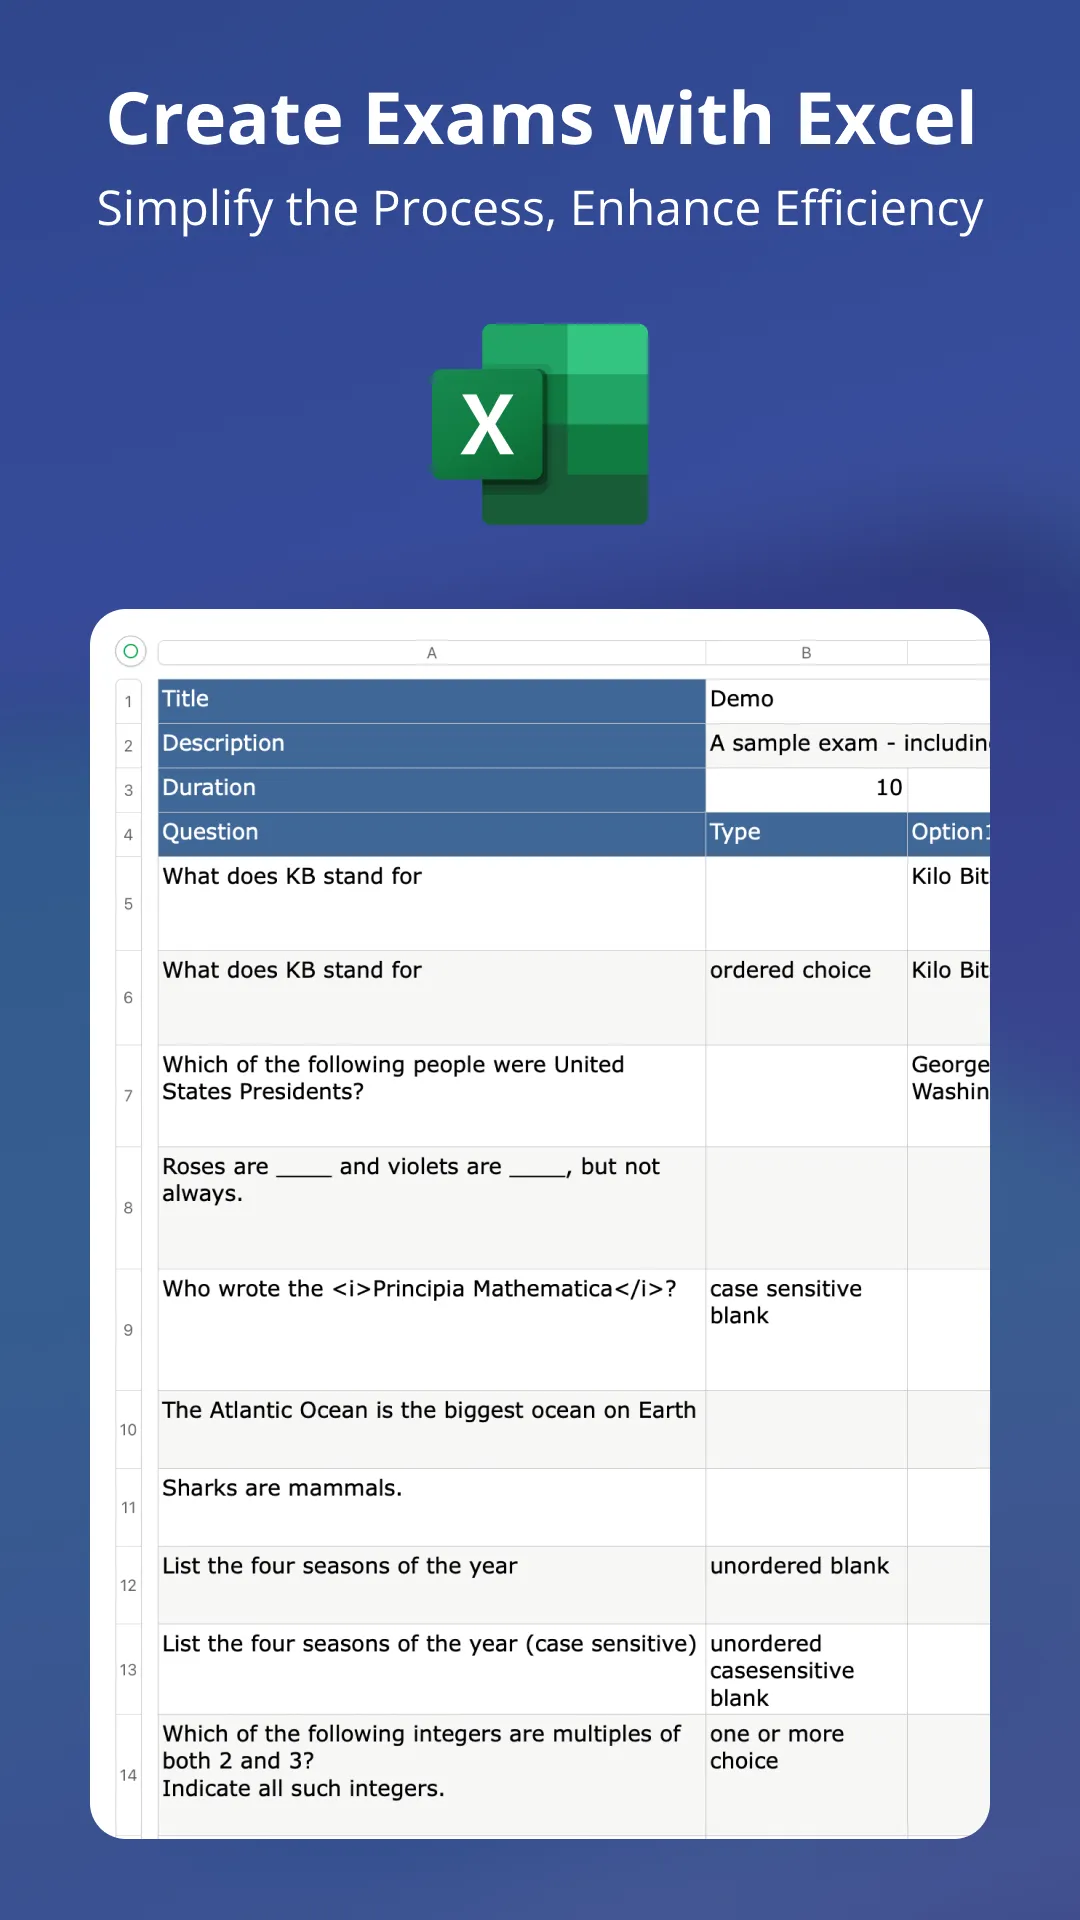Click the United States Presidents question cell
The width and height of the screenshot is (1080, 1920).
(x=432, y=1096)
